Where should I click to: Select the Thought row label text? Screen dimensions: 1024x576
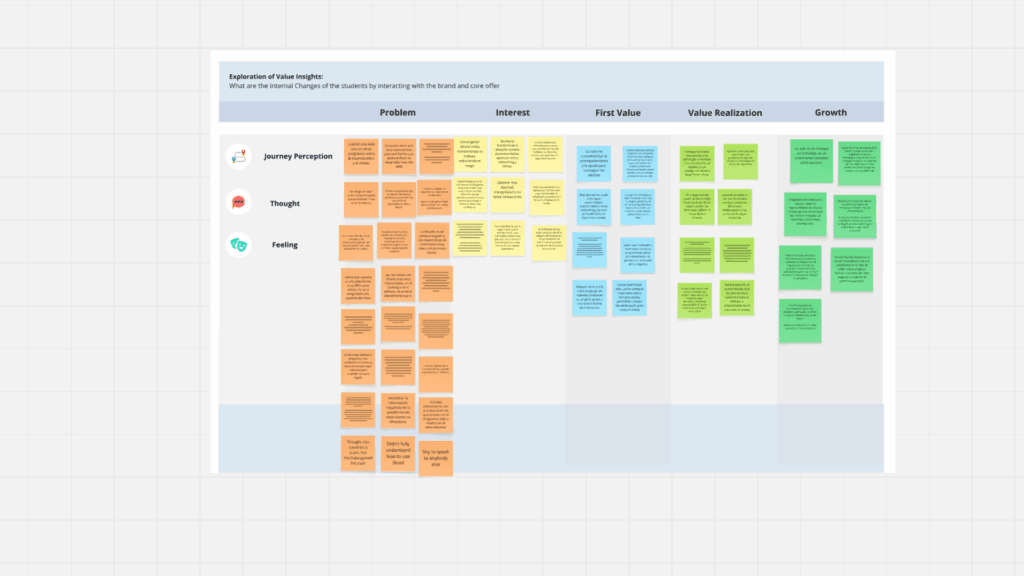(284, 203)
